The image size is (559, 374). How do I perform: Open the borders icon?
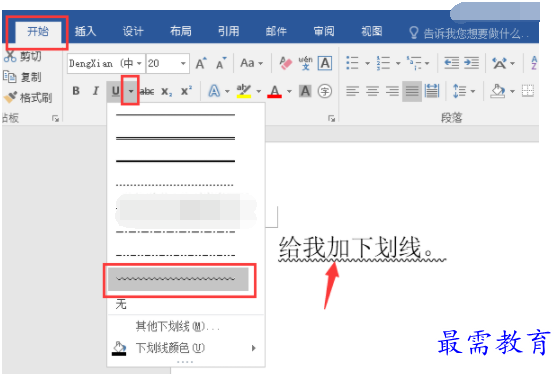528,91
